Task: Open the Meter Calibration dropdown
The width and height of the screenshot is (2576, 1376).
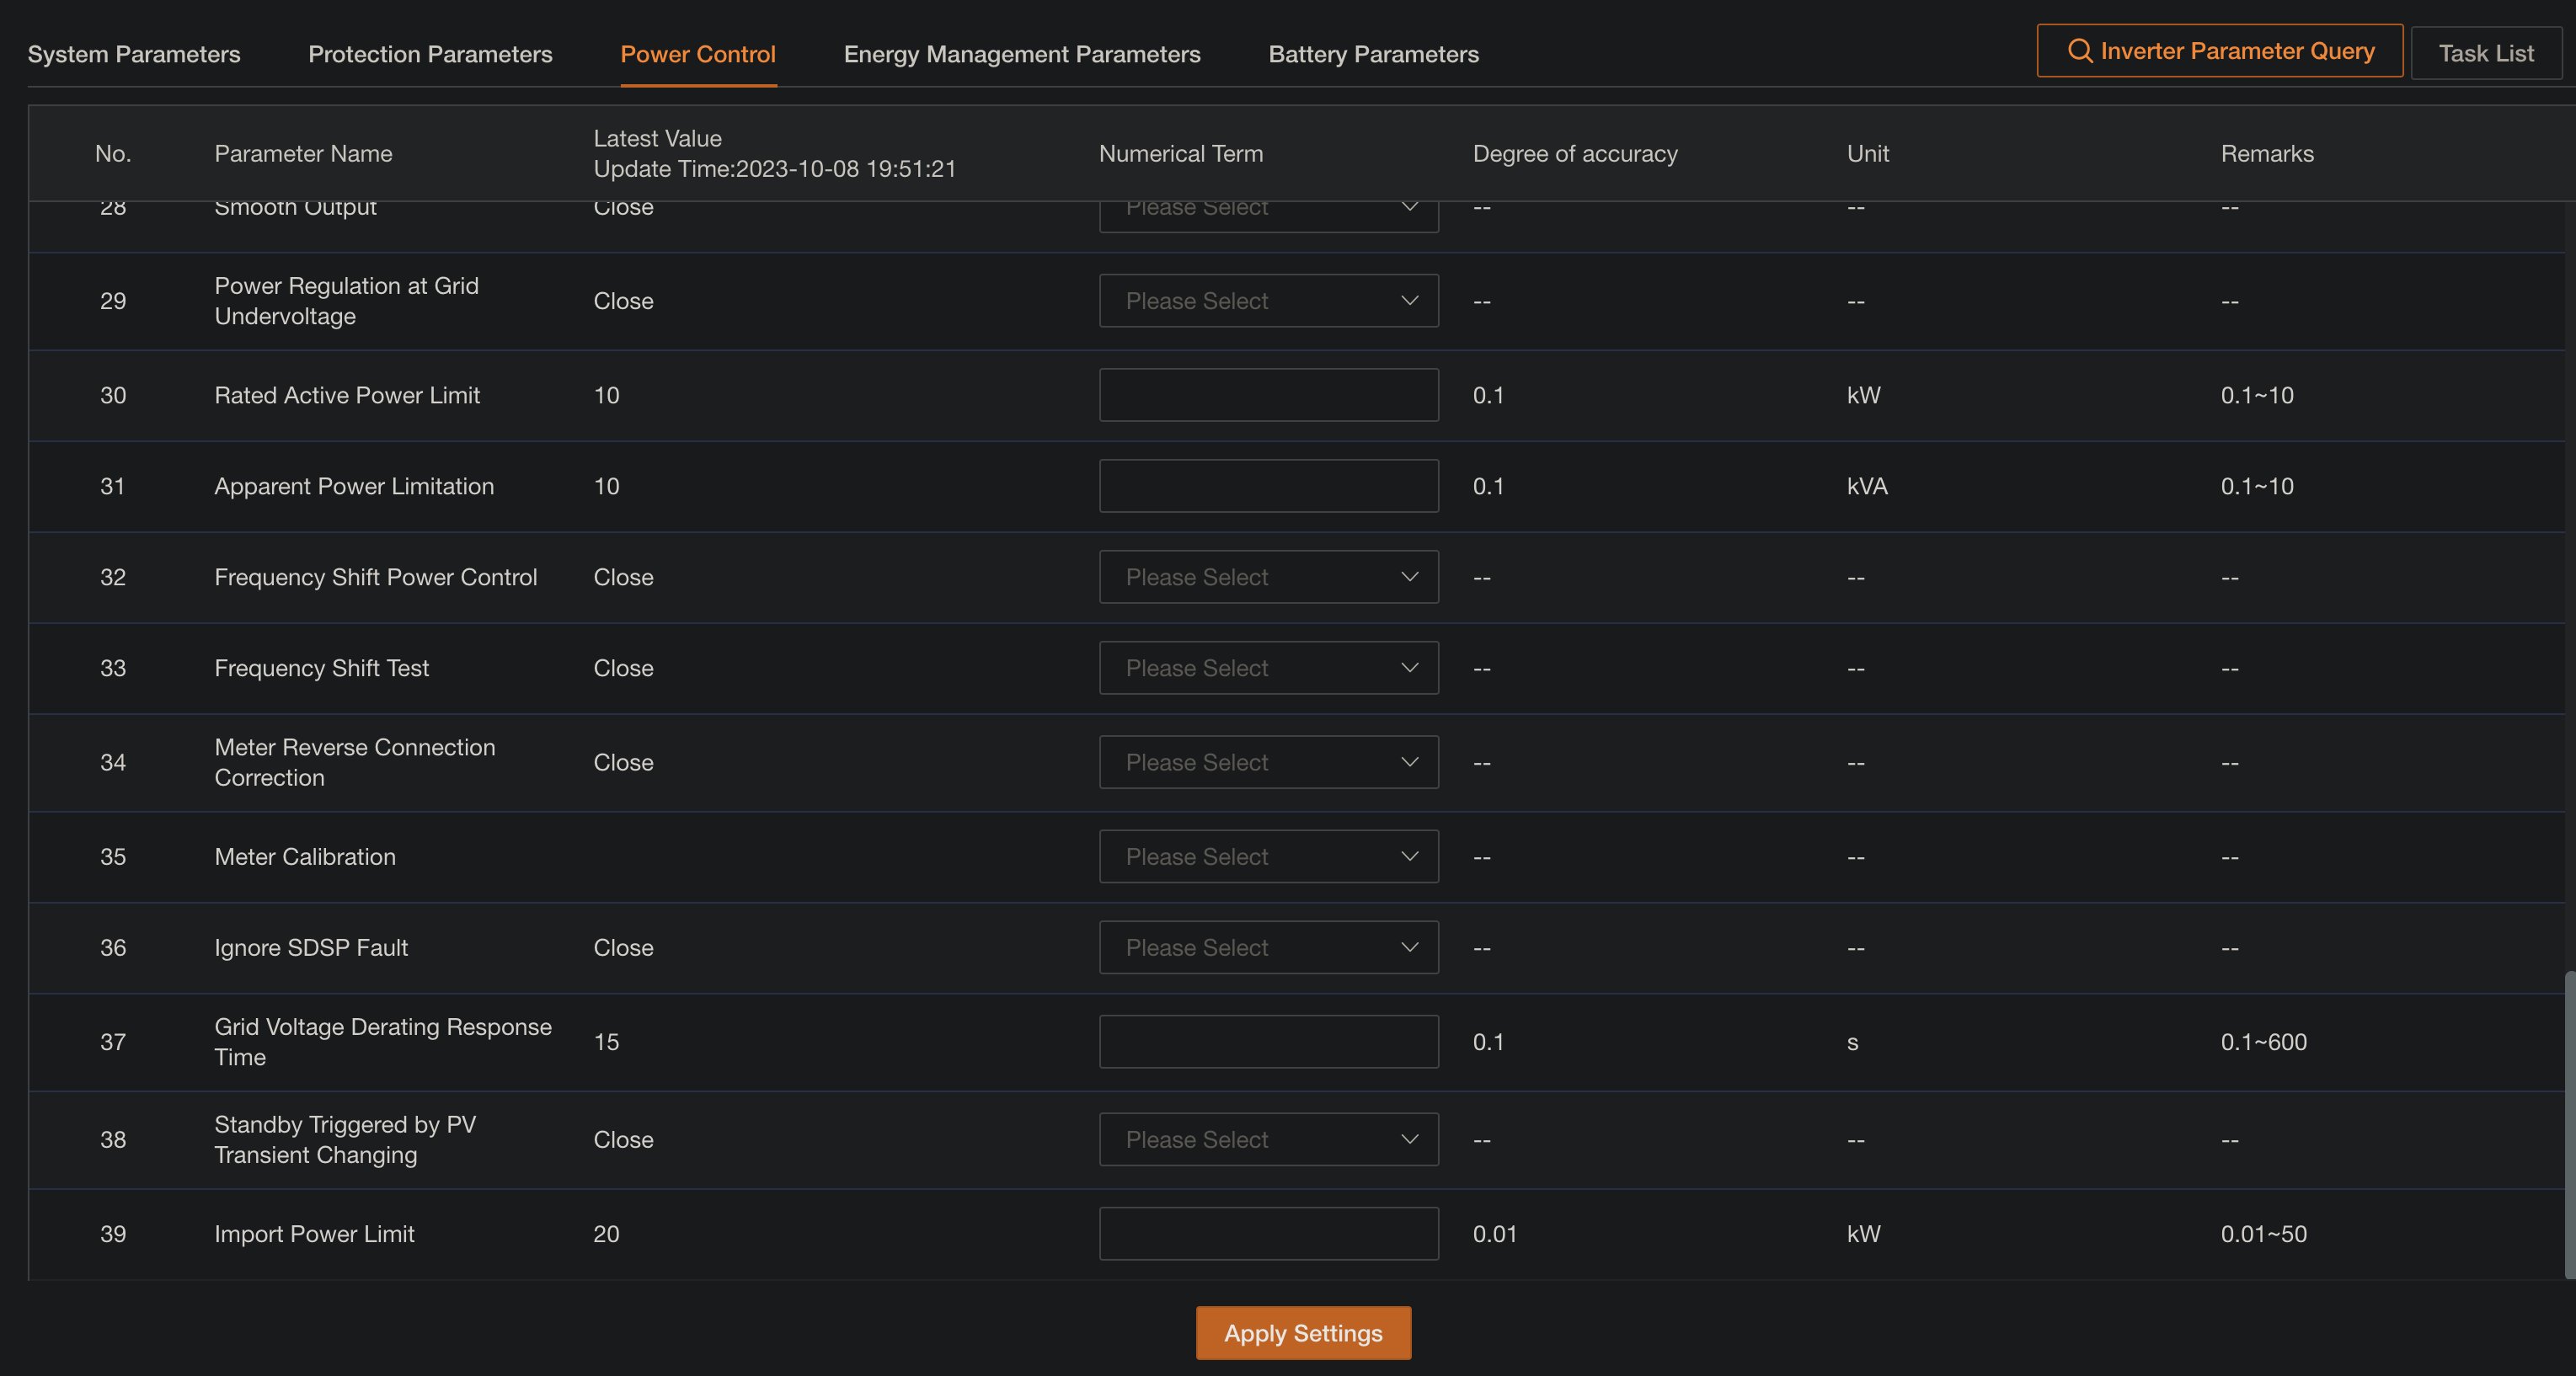Action: click(x=1268, y=856)
